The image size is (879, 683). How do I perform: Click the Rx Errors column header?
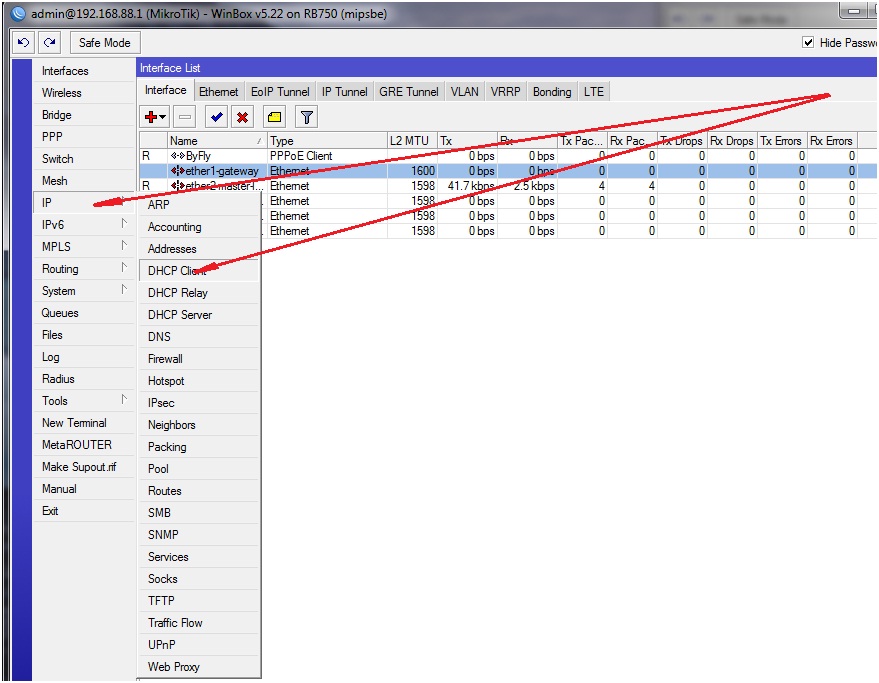click(832, 141)
